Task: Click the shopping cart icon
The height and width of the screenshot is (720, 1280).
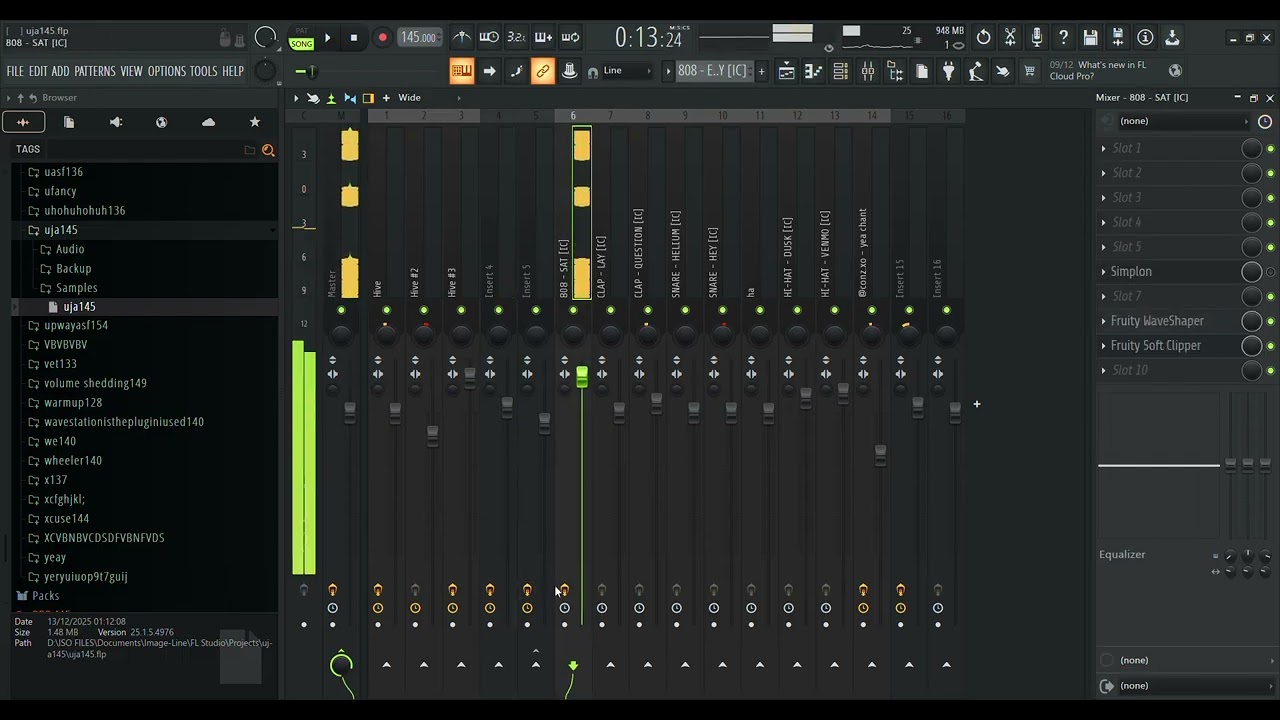Action: pos(1030,71)
